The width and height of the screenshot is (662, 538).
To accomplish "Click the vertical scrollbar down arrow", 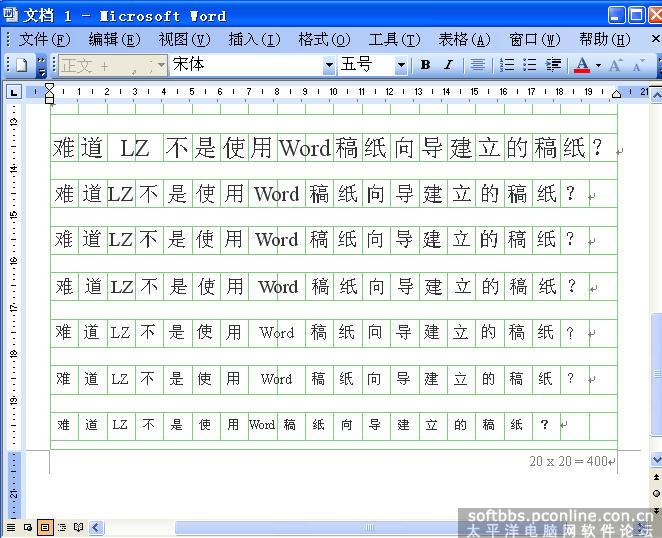I will coord(656,459).
